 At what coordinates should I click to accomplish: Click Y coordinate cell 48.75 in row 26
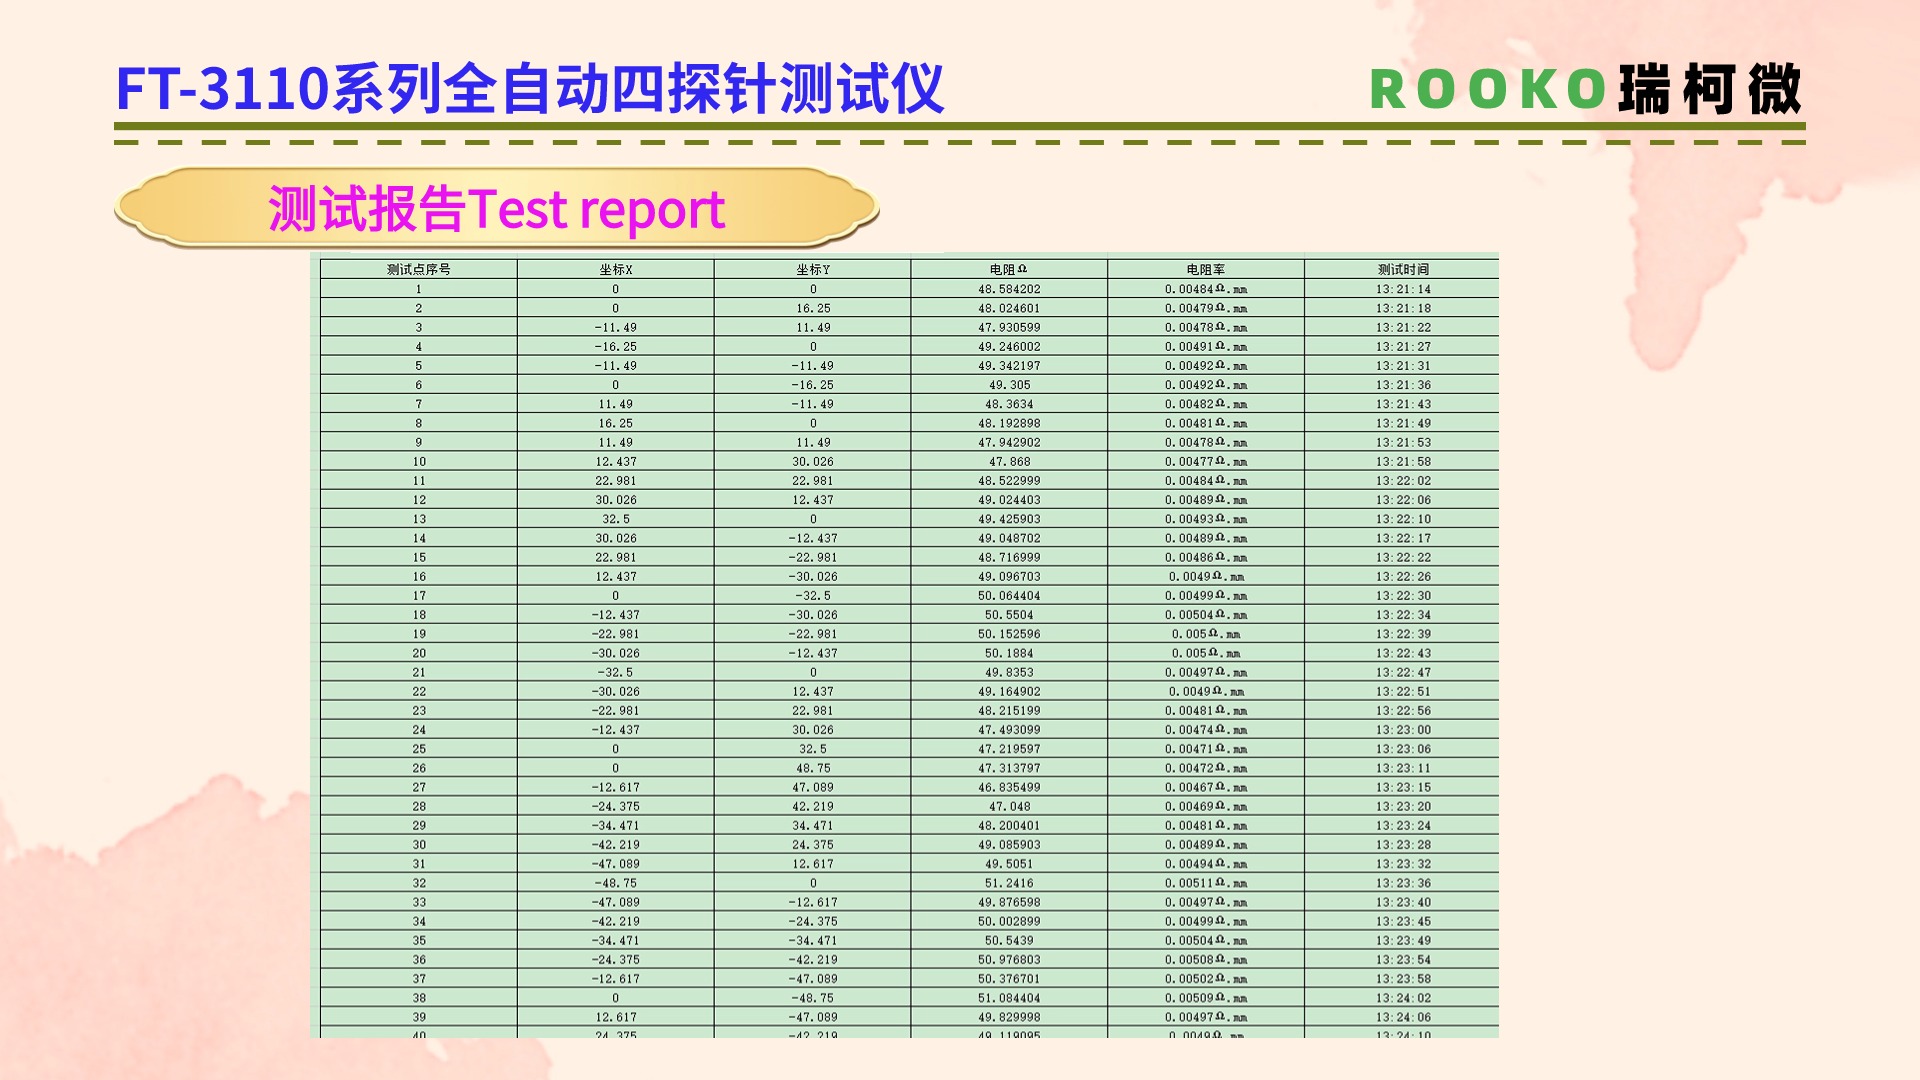click(813, 768)
